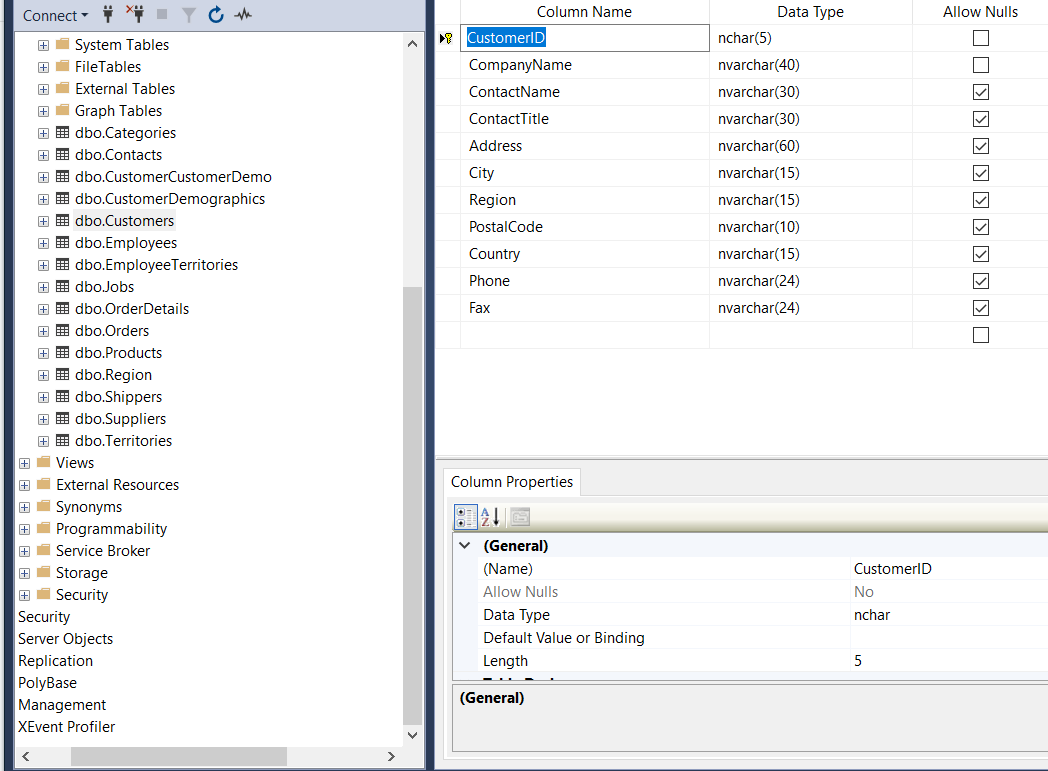Click the Allow Nulls column header
This screenshot has width=1048, height=771.
click(x=980, y=12)
